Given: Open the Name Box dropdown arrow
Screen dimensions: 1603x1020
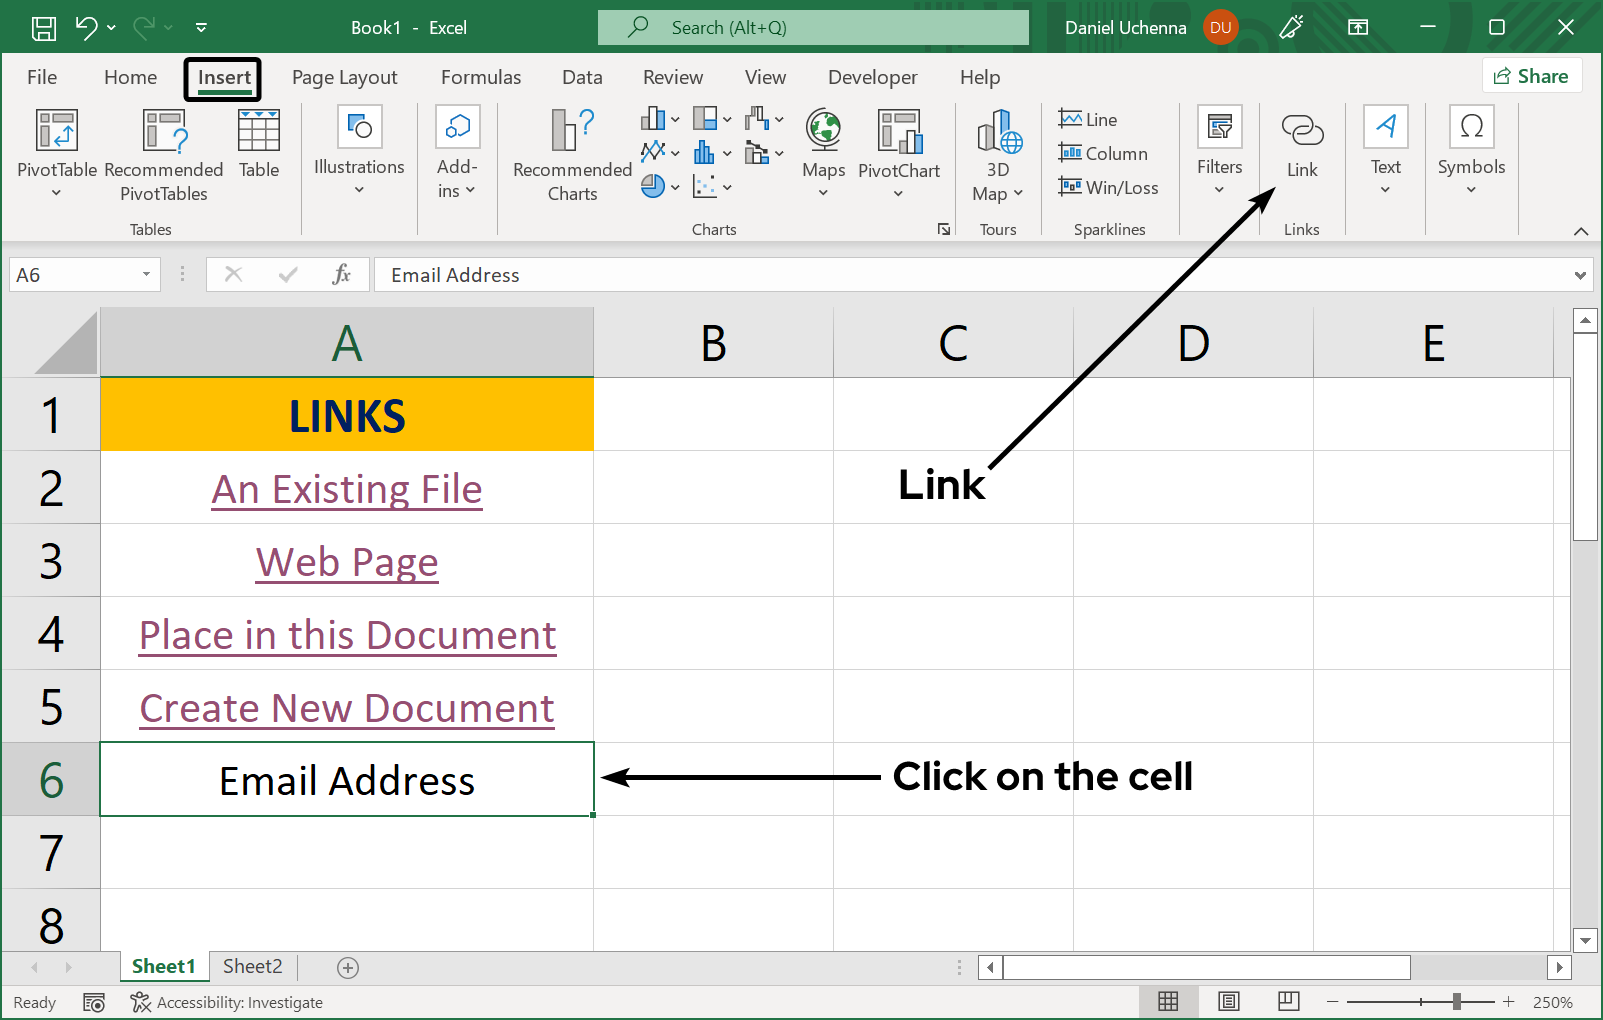Looking at the screenshot, I should 144,274.
